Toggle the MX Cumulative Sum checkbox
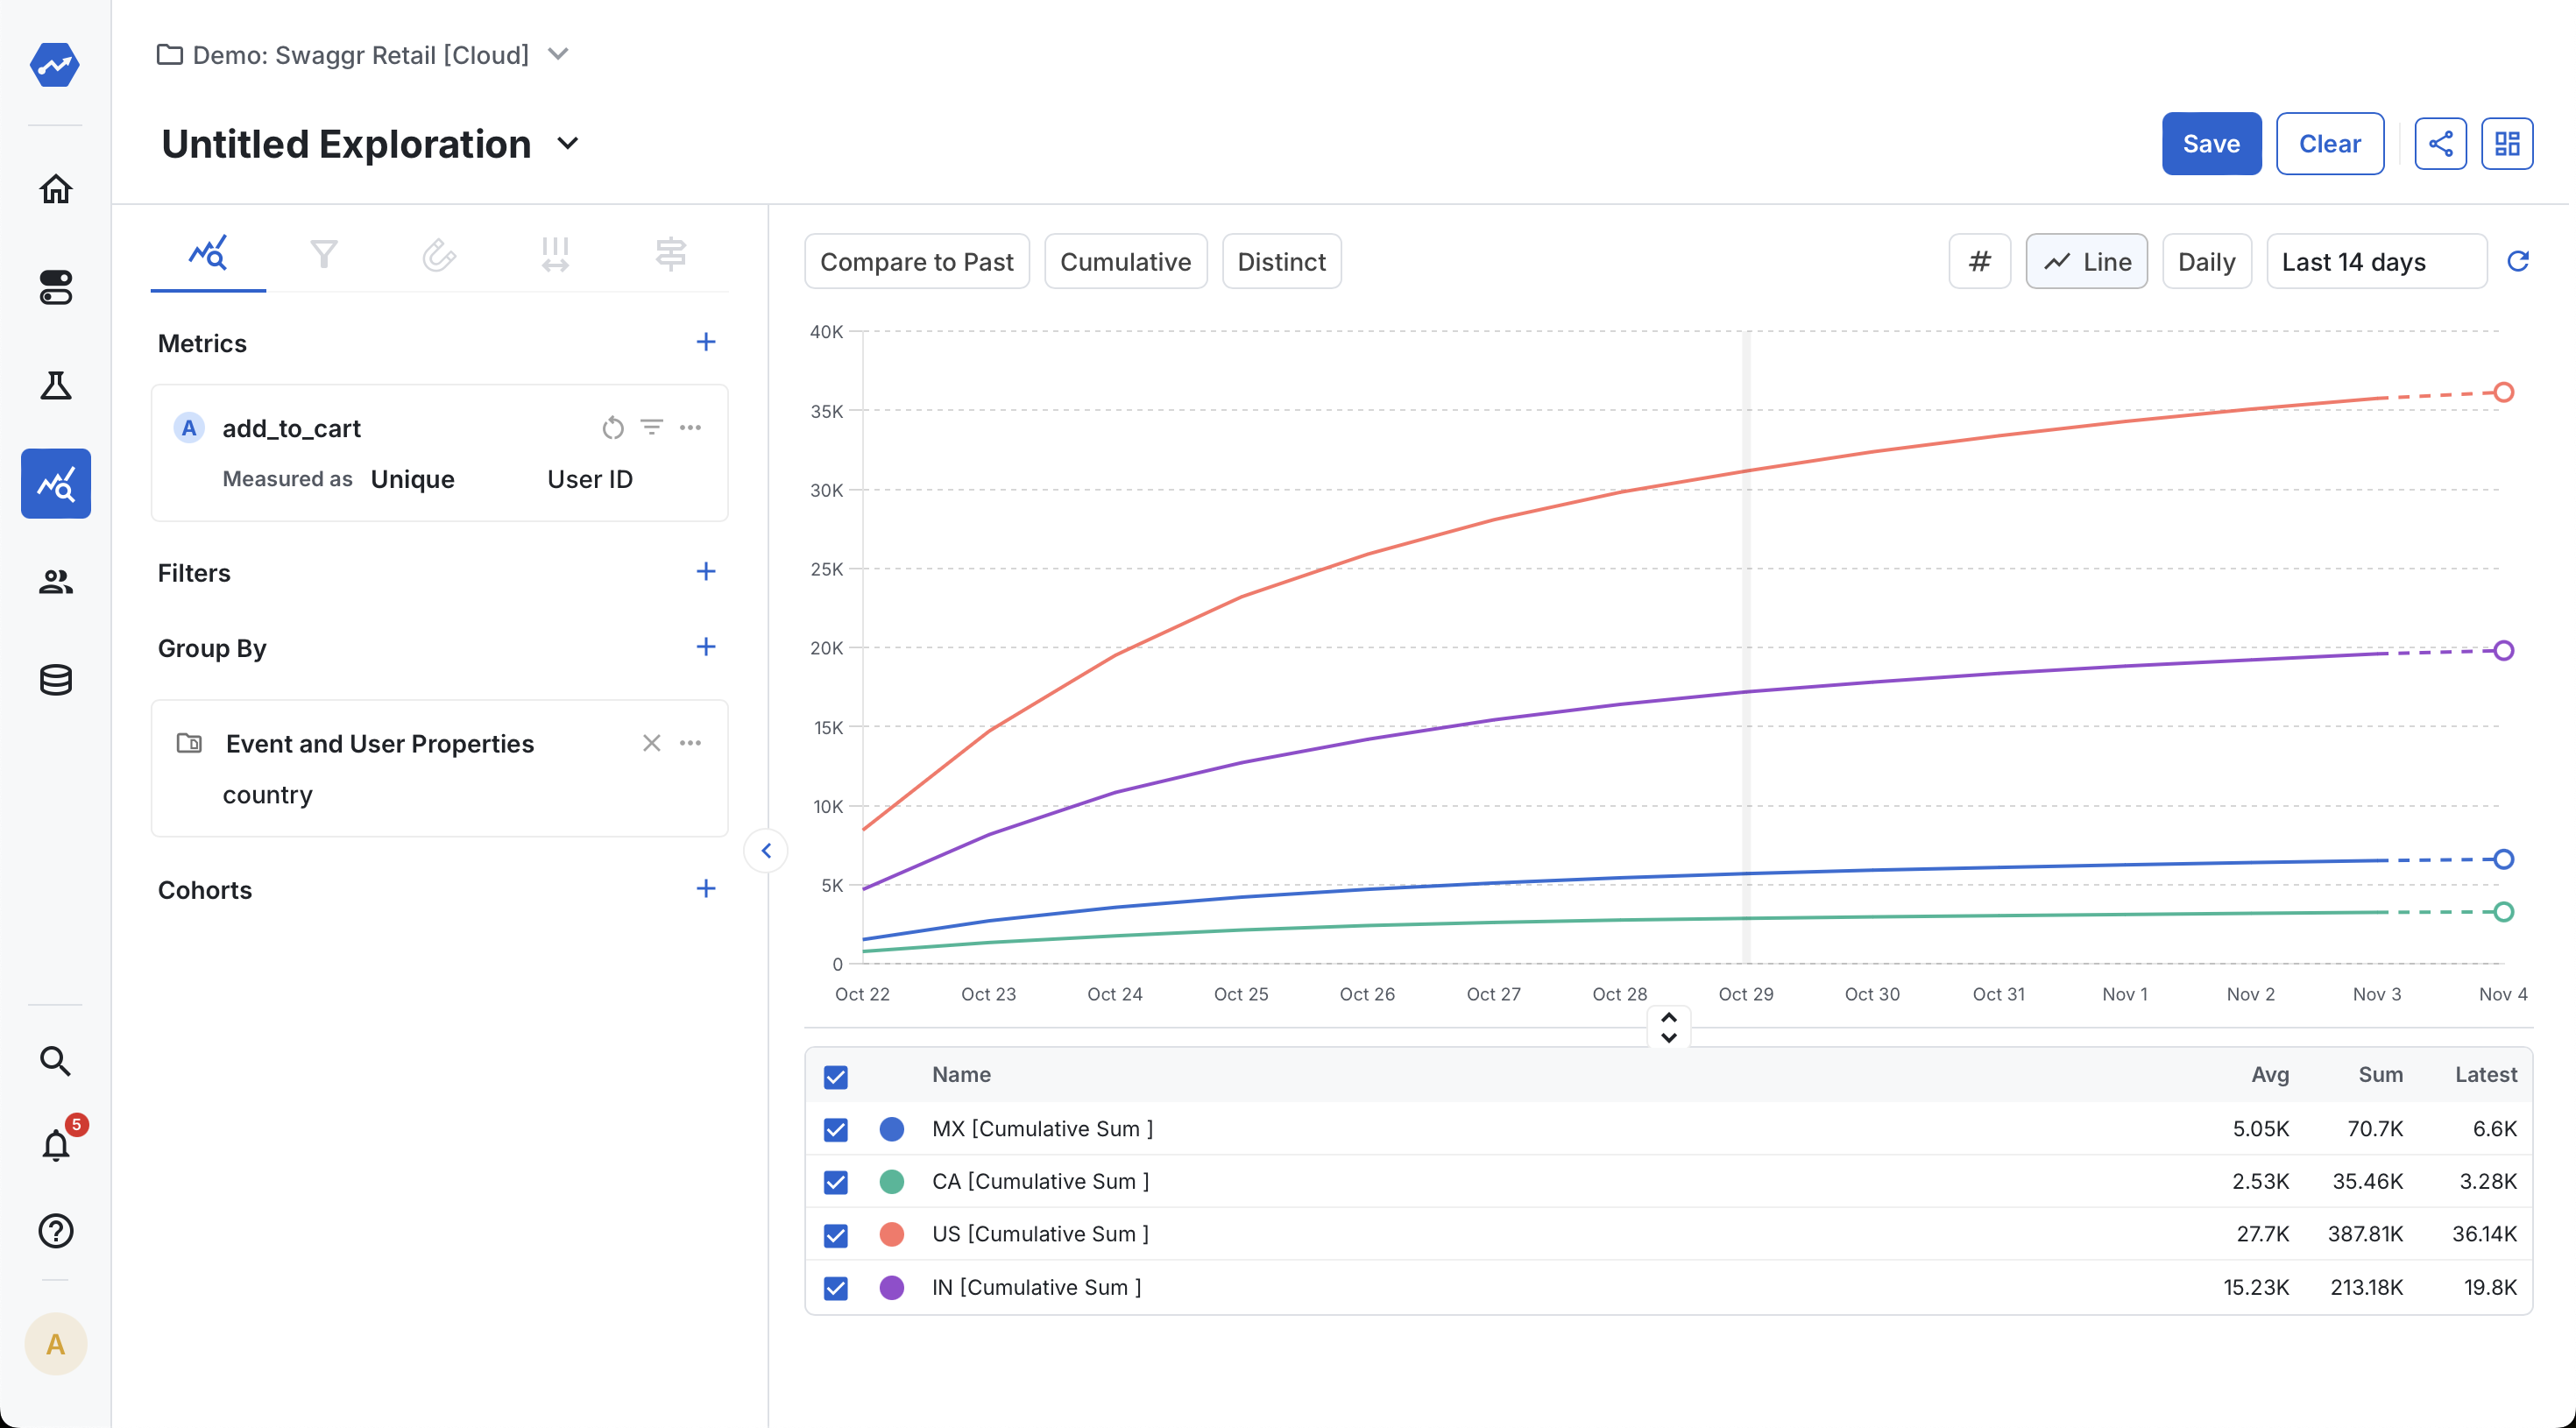The image size is (2576, 1428). 837,1129
